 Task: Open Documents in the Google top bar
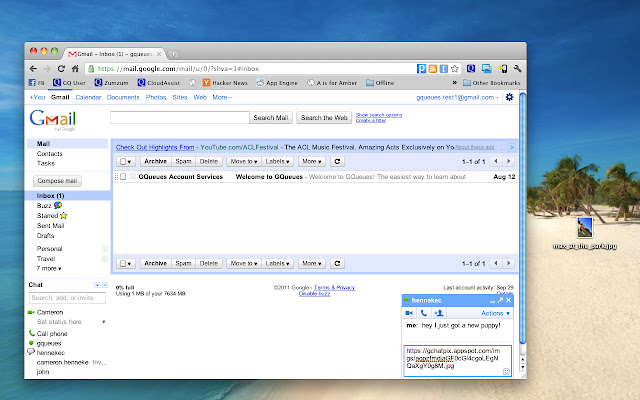(x=122, y=97)
